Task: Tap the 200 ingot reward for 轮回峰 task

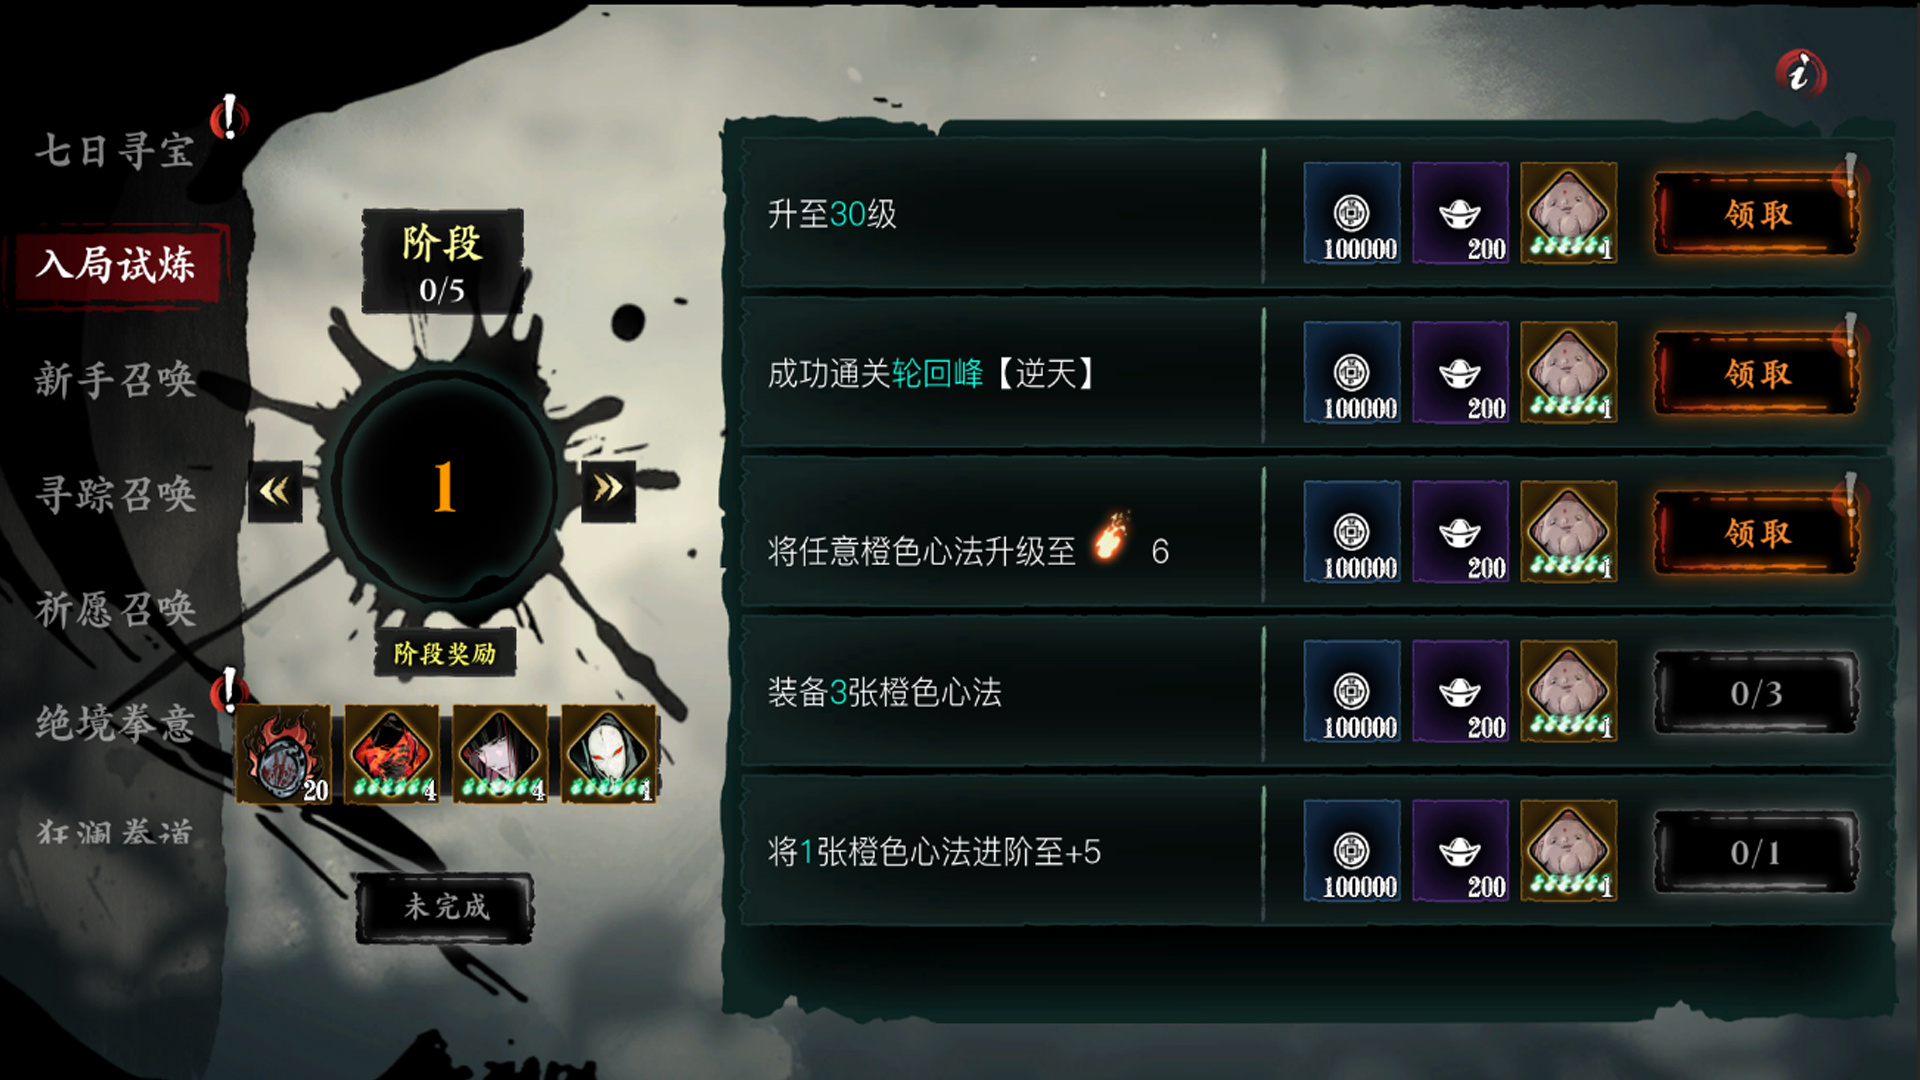Action: pos(1460,373)
